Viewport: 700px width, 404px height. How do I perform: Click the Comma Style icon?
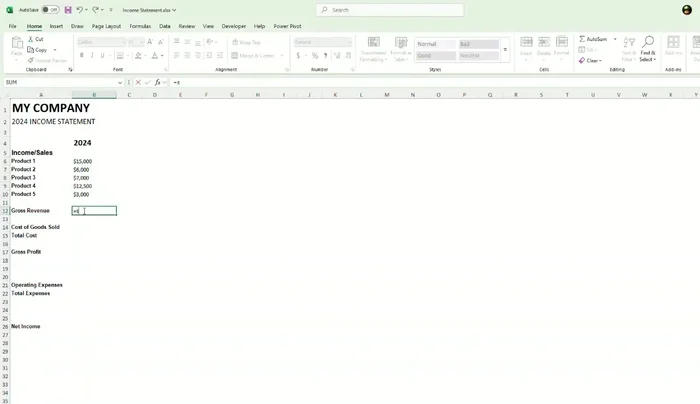tap(325, 55)
